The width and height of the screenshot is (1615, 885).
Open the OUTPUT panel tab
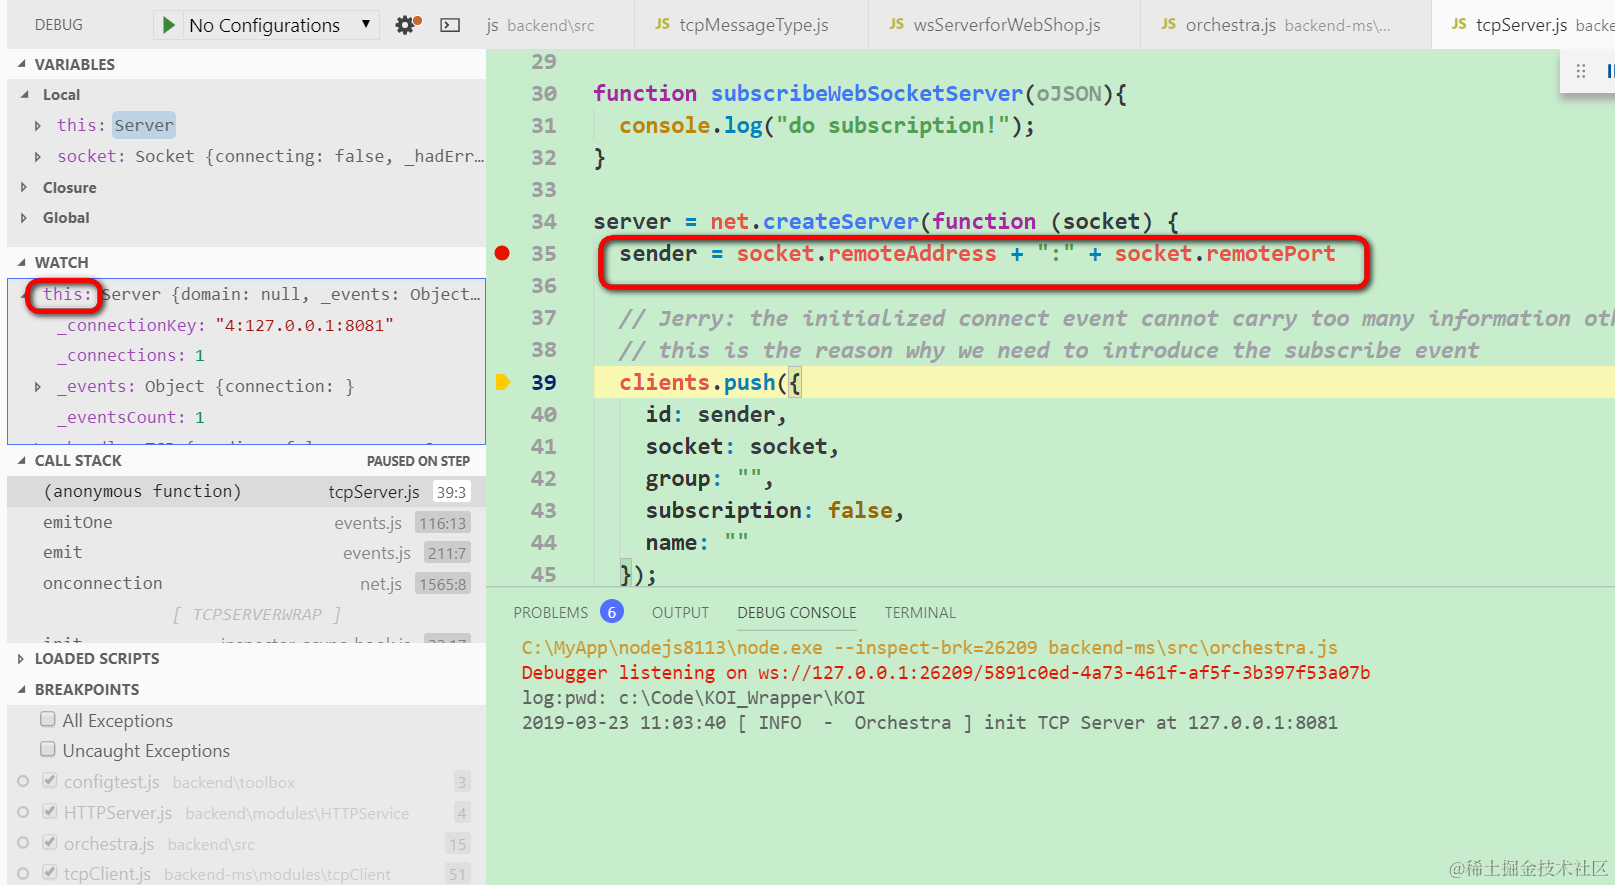click(x=680, y=613)
